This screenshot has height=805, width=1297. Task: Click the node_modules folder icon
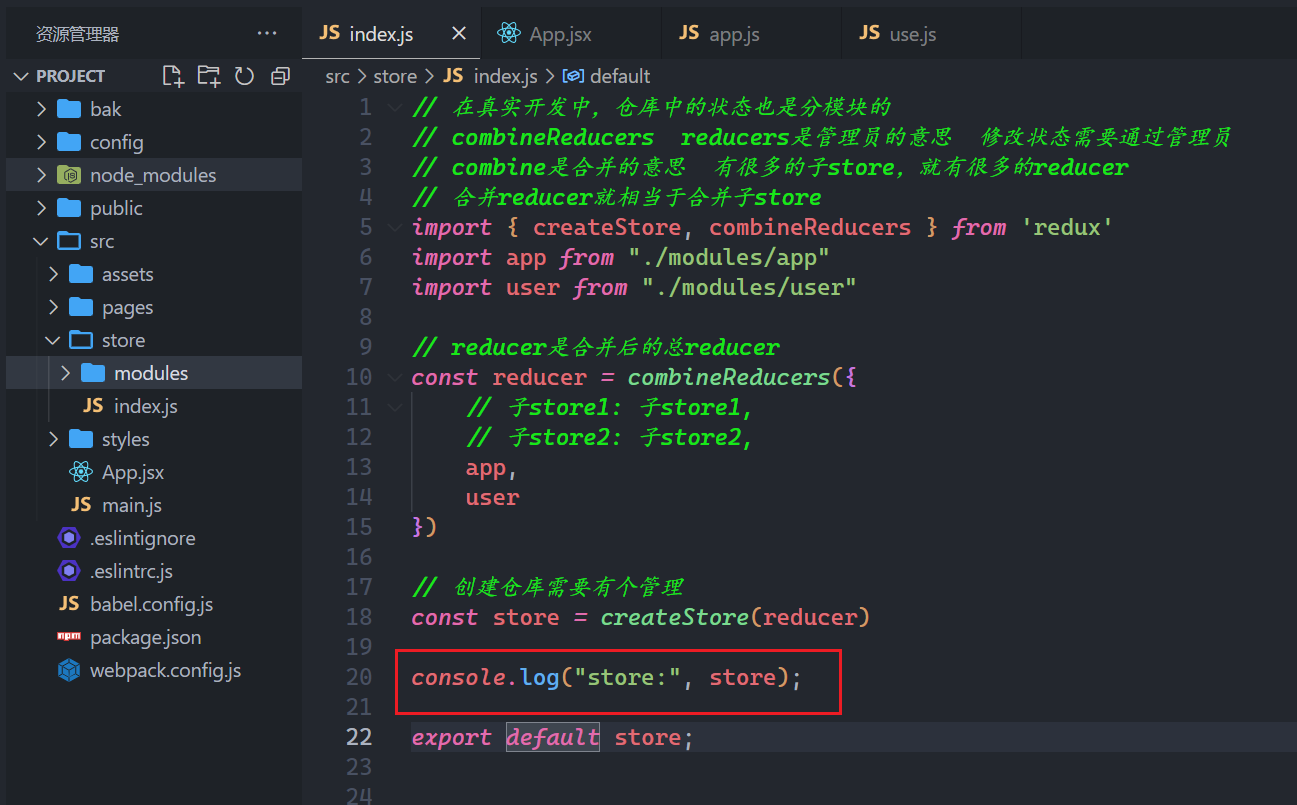coord(69,175)
